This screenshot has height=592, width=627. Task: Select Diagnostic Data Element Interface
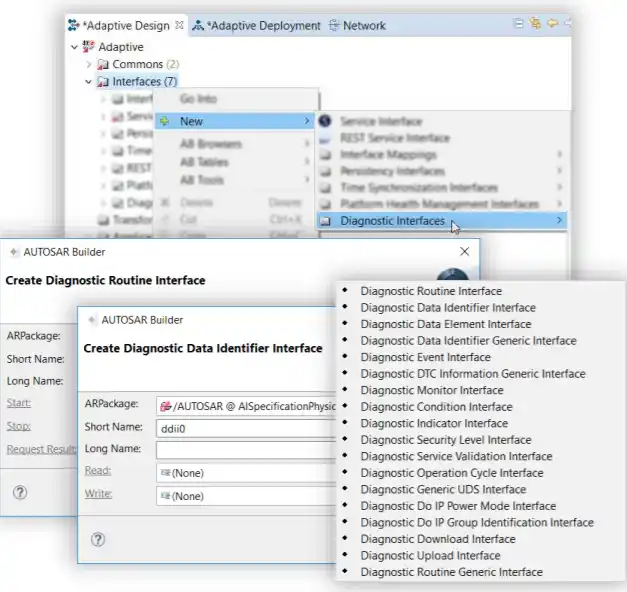(x=446, y=324)
